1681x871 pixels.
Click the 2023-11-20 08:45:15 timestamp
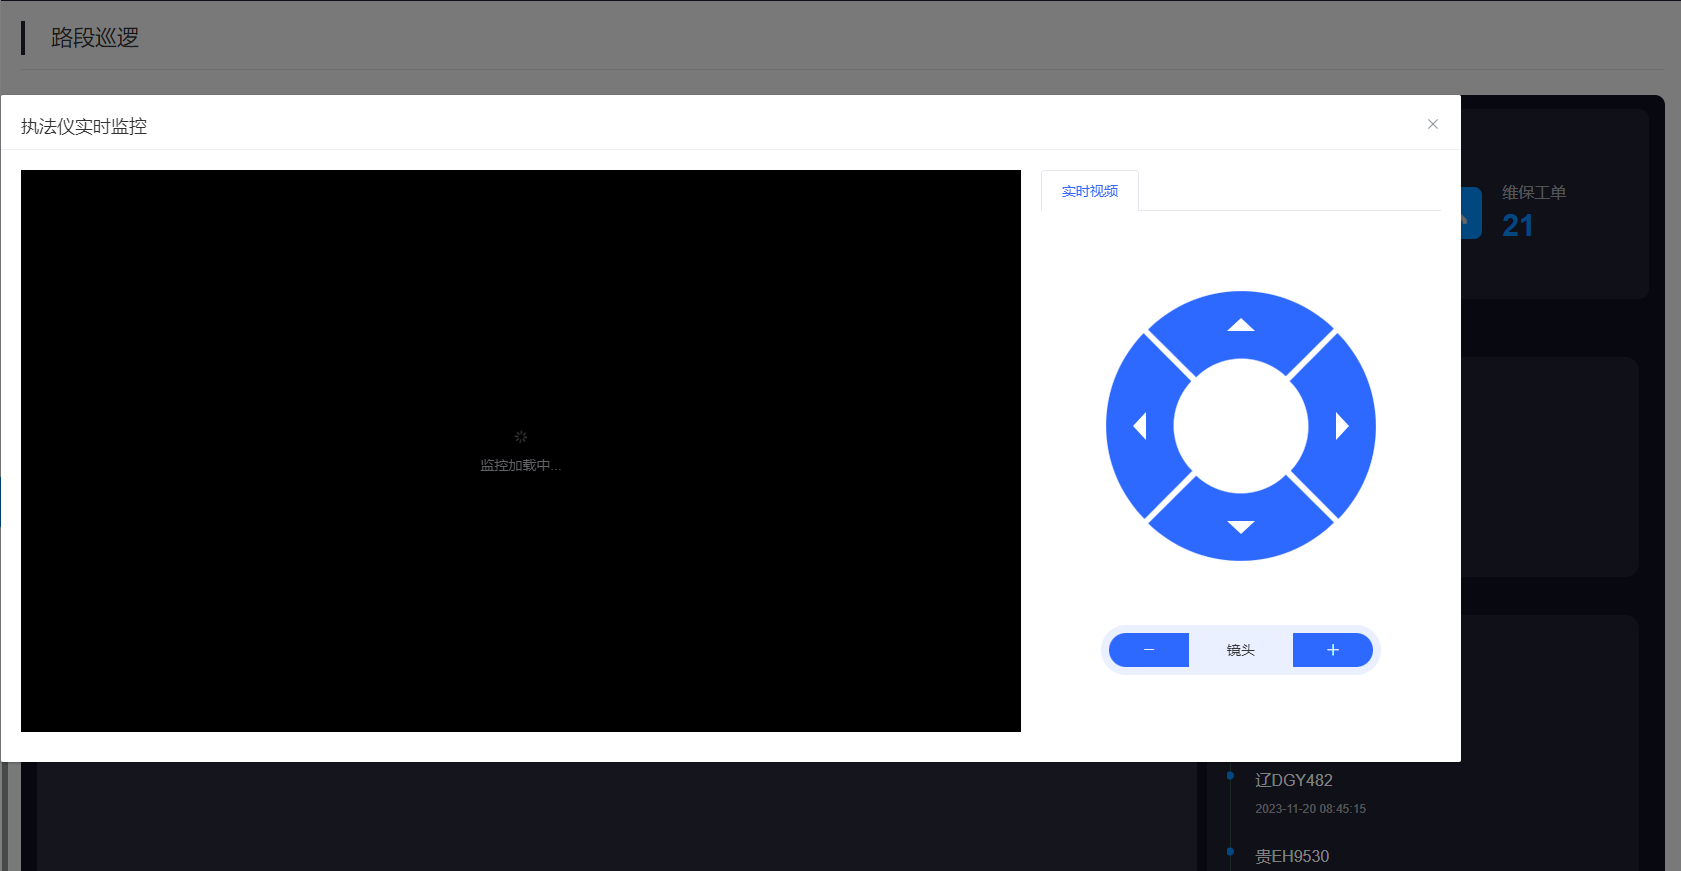[x=1310, y=809]
